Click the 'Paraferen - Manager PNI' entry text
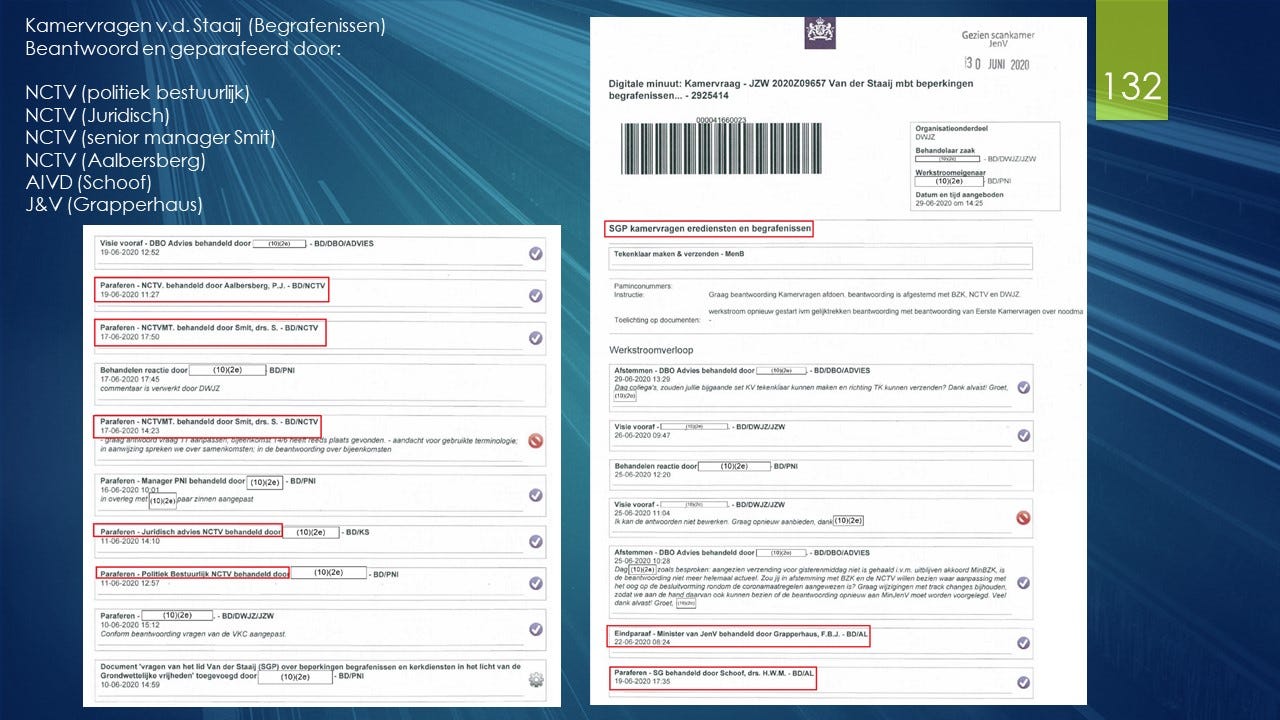This screenshot has height=720, width=1280. 208,482
